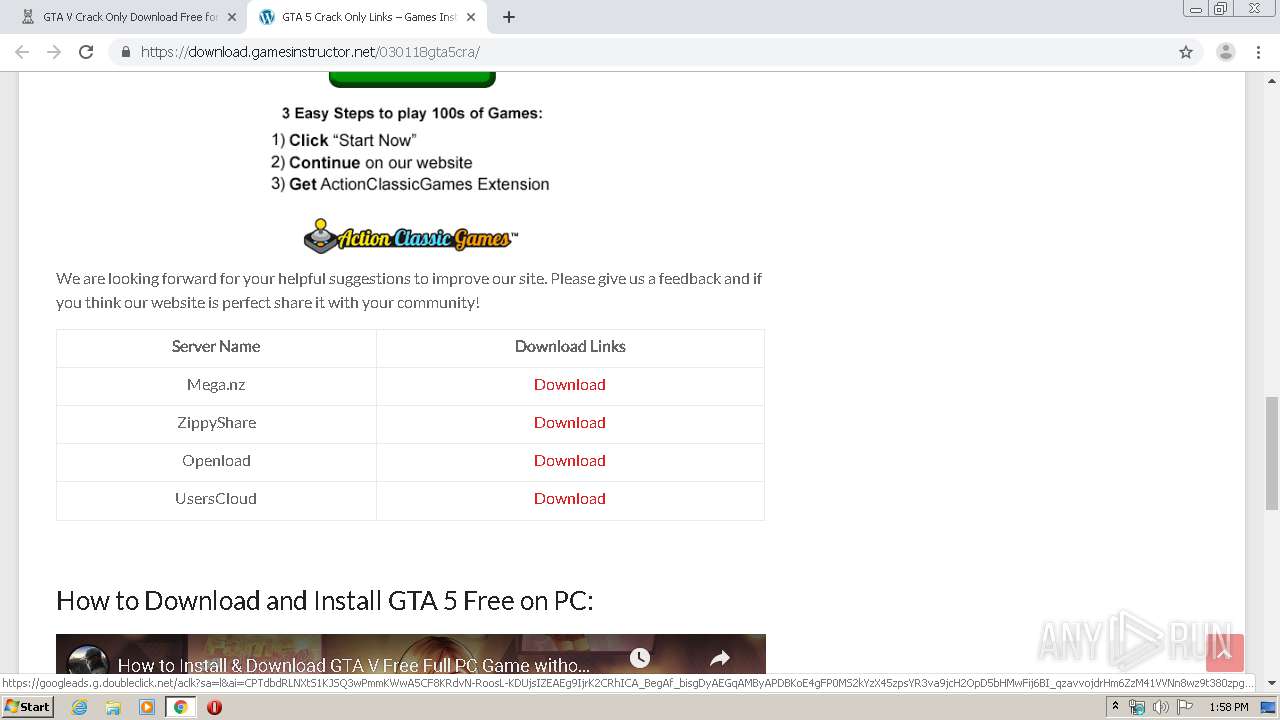Click the padlock site info icon
Viewport: 1280px width, 720px height.
click(x=125, y=52)
